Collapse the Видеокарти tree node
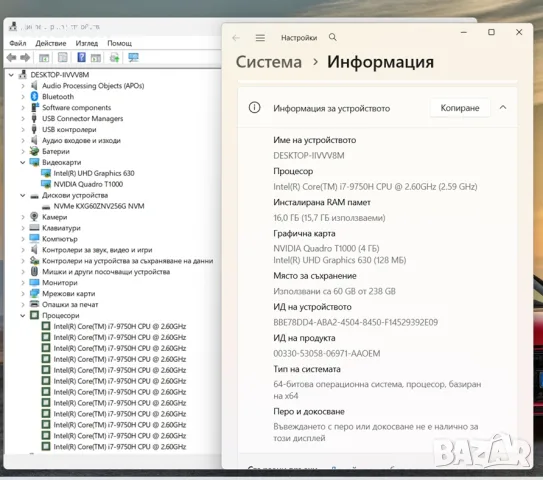 click(x=23, y=162)
